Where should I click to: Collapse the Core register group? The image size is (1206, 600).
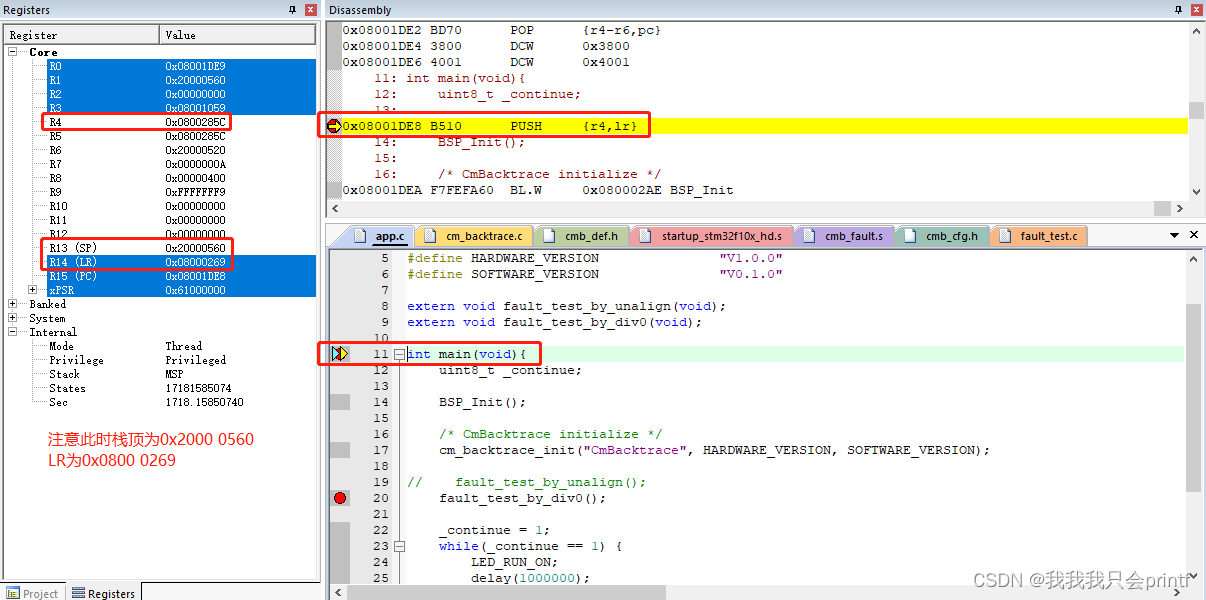13,52
